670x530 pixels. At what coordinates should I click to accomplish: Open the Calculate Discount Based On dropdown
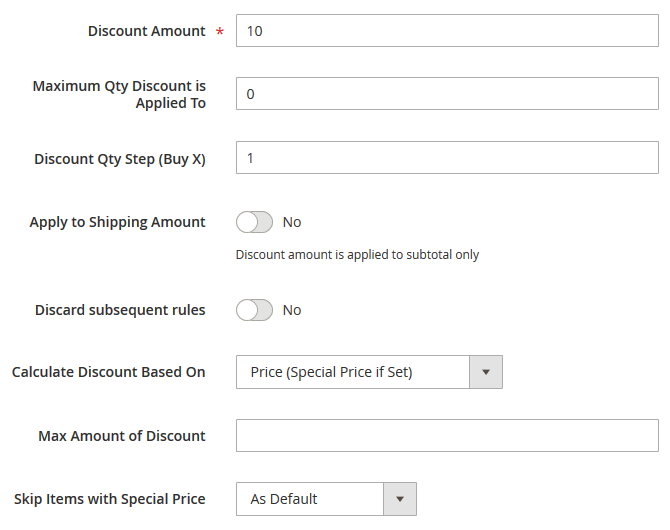353,372
